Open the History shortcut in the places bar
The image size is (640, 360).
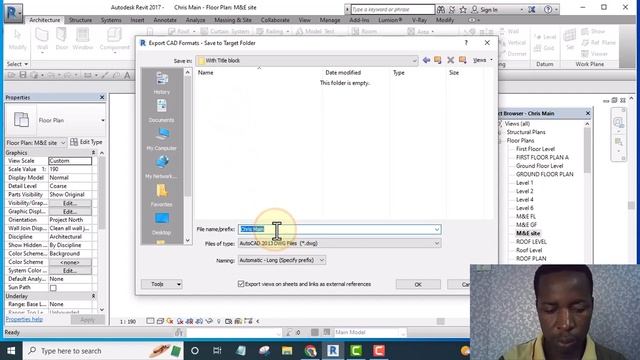point(162,83)
